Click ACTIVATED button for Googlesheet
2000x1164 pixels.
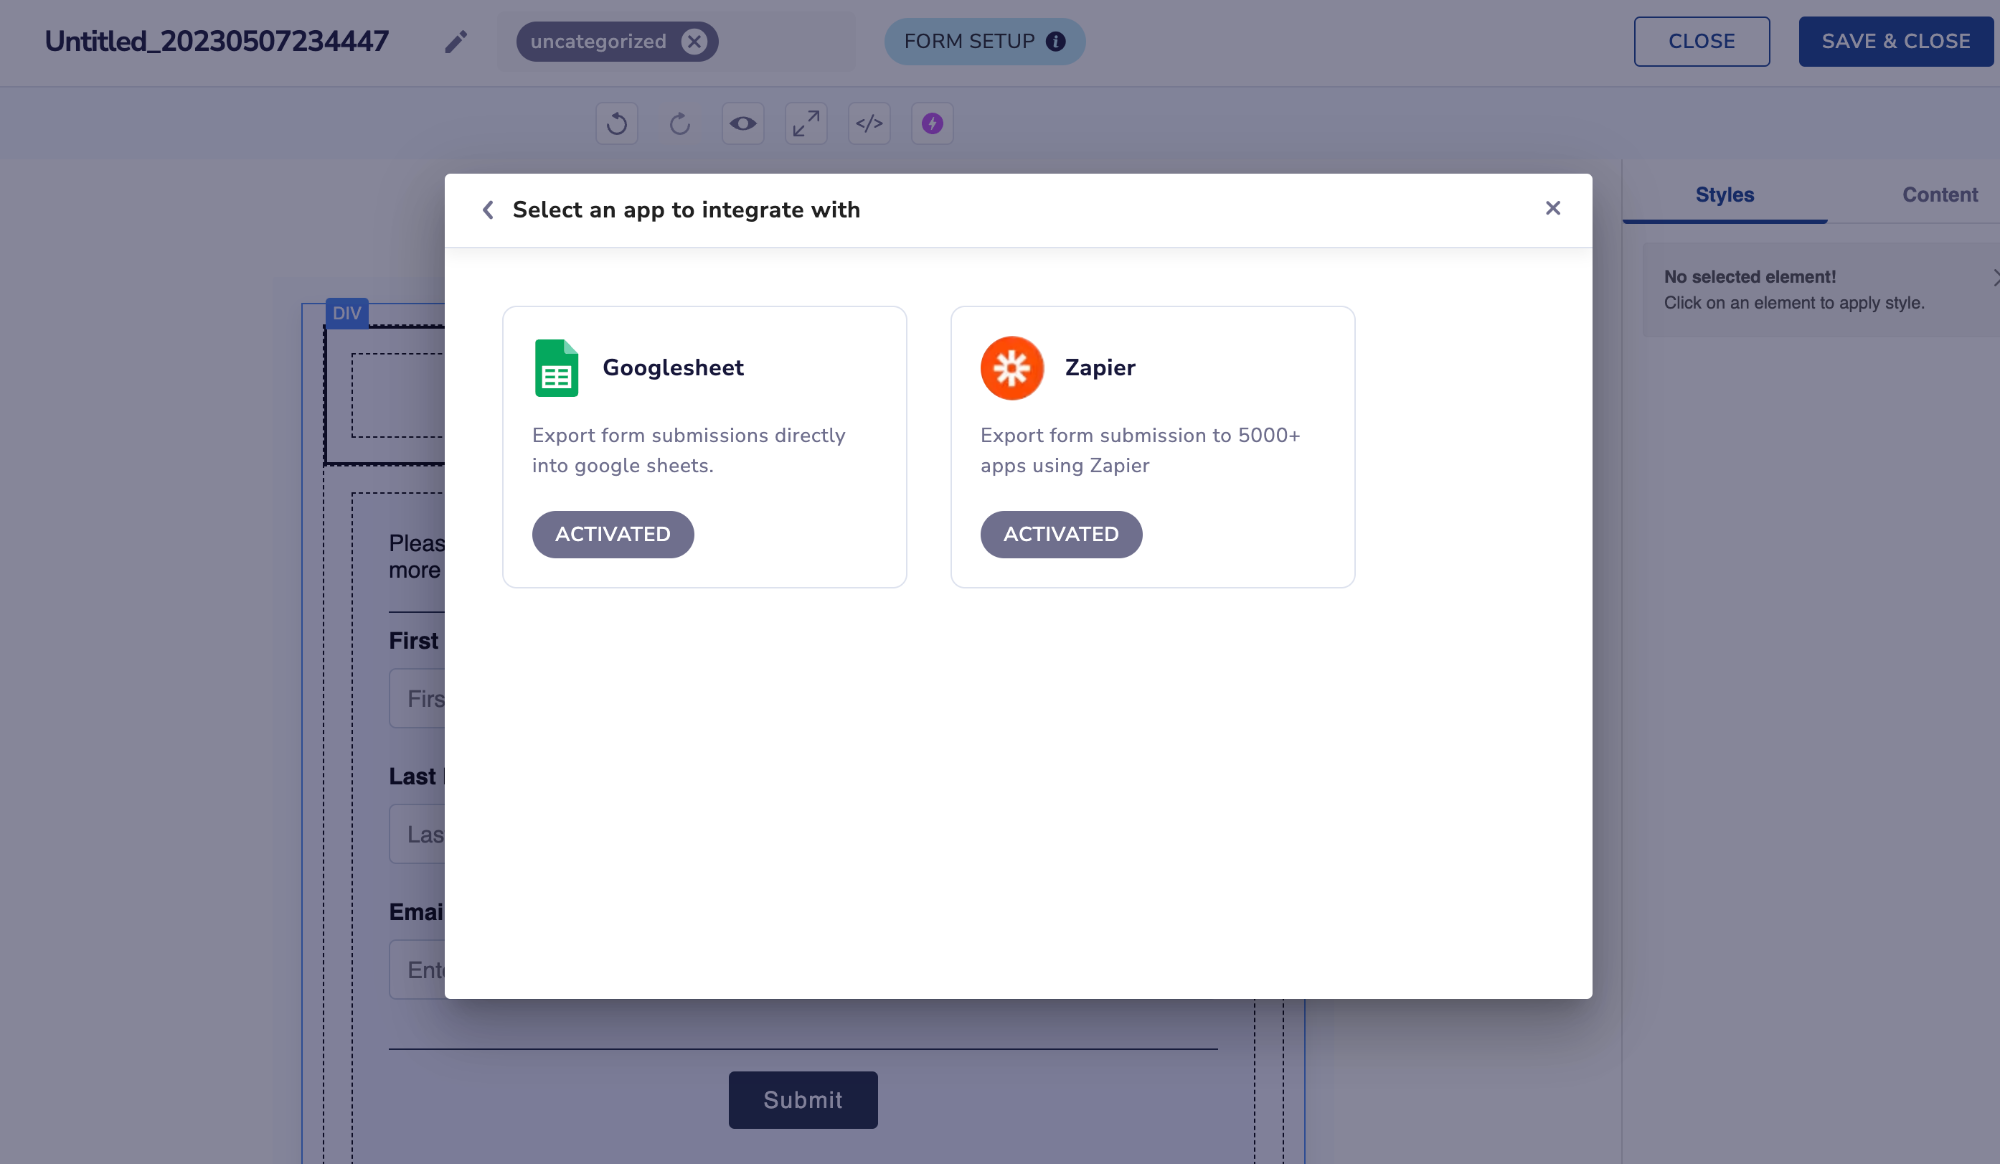613,535
